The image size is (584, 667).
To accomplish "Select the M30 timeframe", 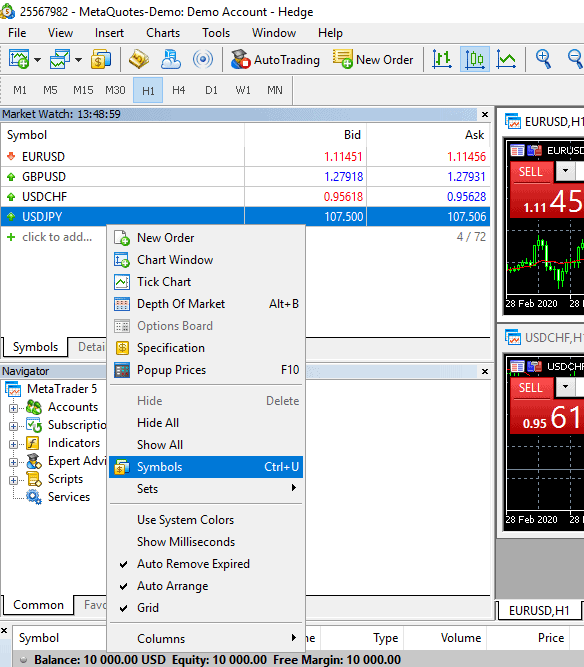I will tap(115, 90).
